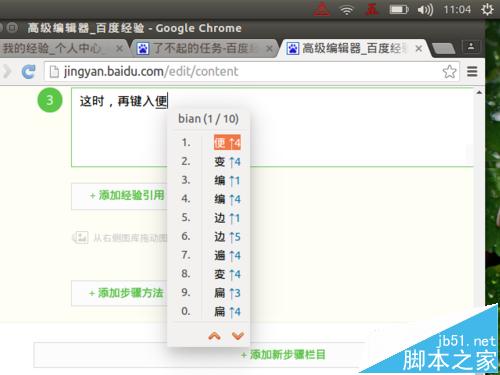Click the clock showing 11:04

tap(457, 9)
